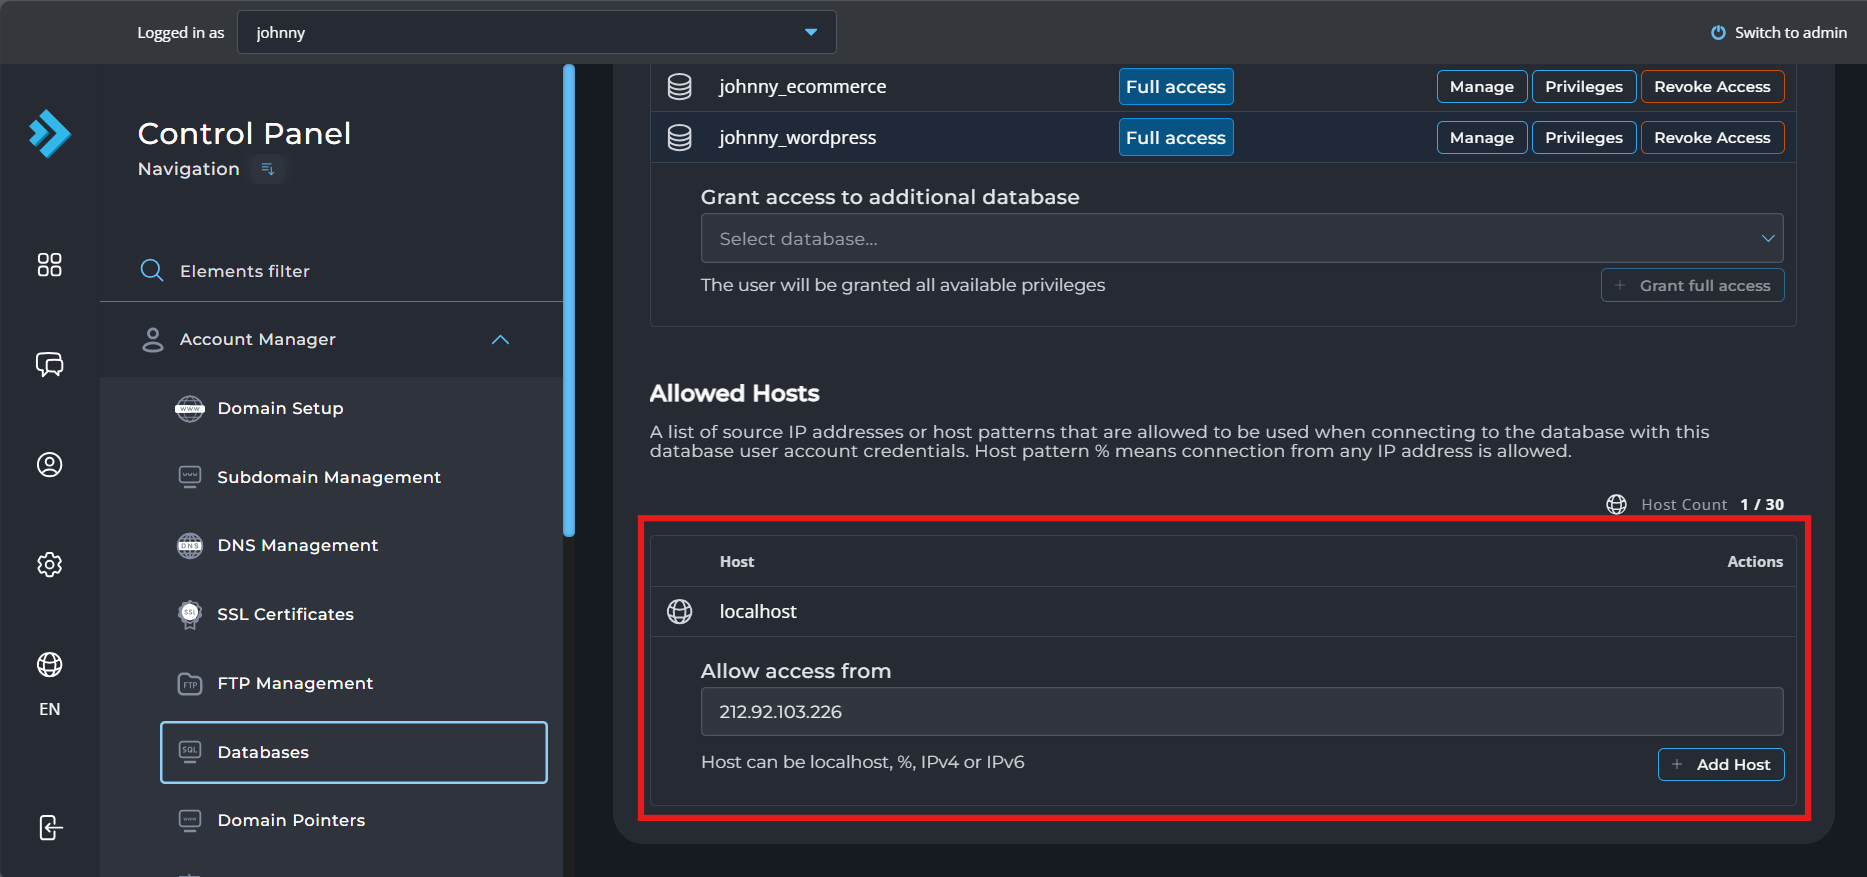Click the DirectAdmin logo icon
1867x877 pixels.
click(50, 134)
